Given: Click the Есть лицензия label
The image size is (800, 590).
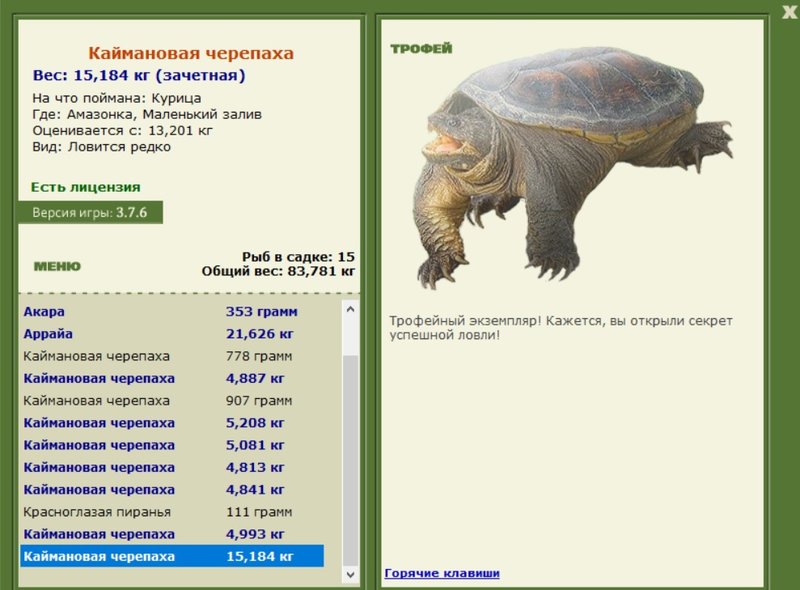Looking at the screenshot, I should tap(86, 187).
